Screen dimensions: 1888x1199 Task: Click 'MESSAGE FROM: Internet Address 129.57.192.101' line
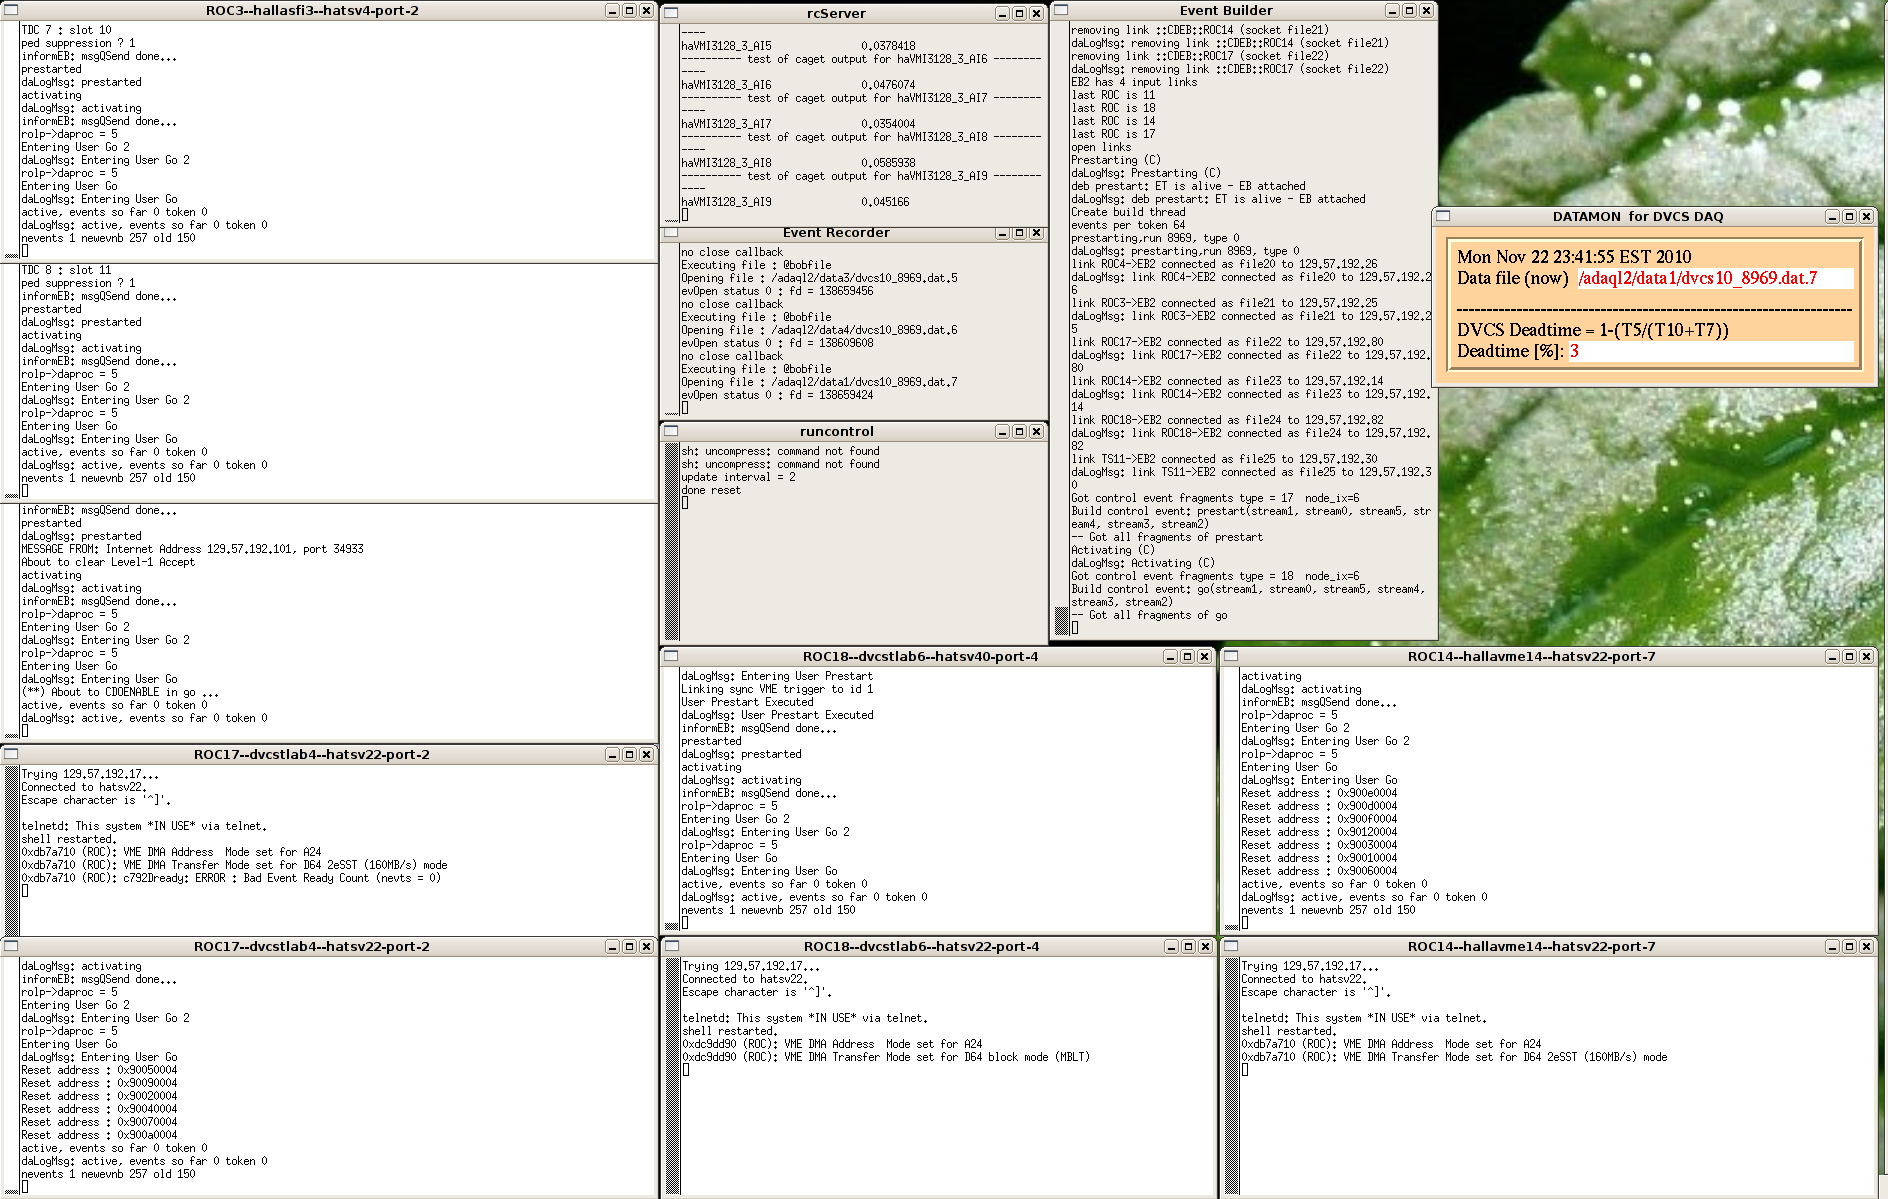click(192, 549)
